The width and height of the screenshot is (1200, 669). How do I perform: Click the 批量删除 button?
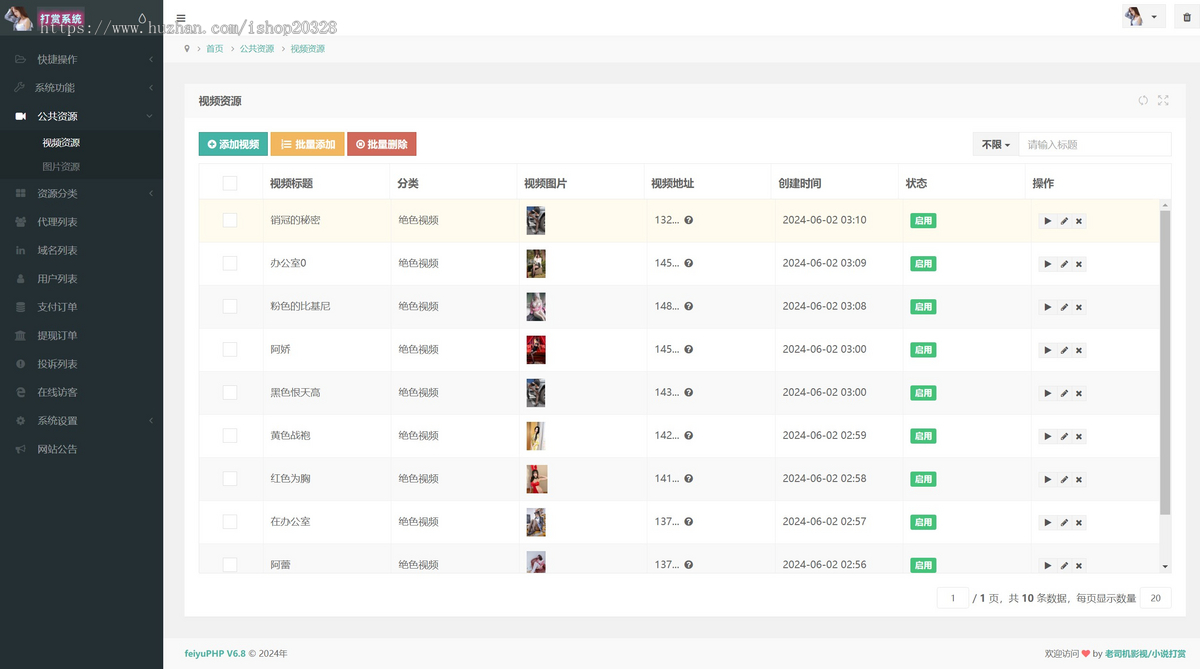pos(381,145)
